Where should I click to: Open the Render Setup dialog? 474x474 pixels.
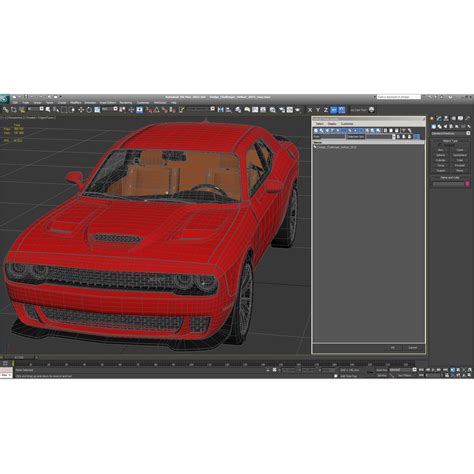click(x=281, y=110)
